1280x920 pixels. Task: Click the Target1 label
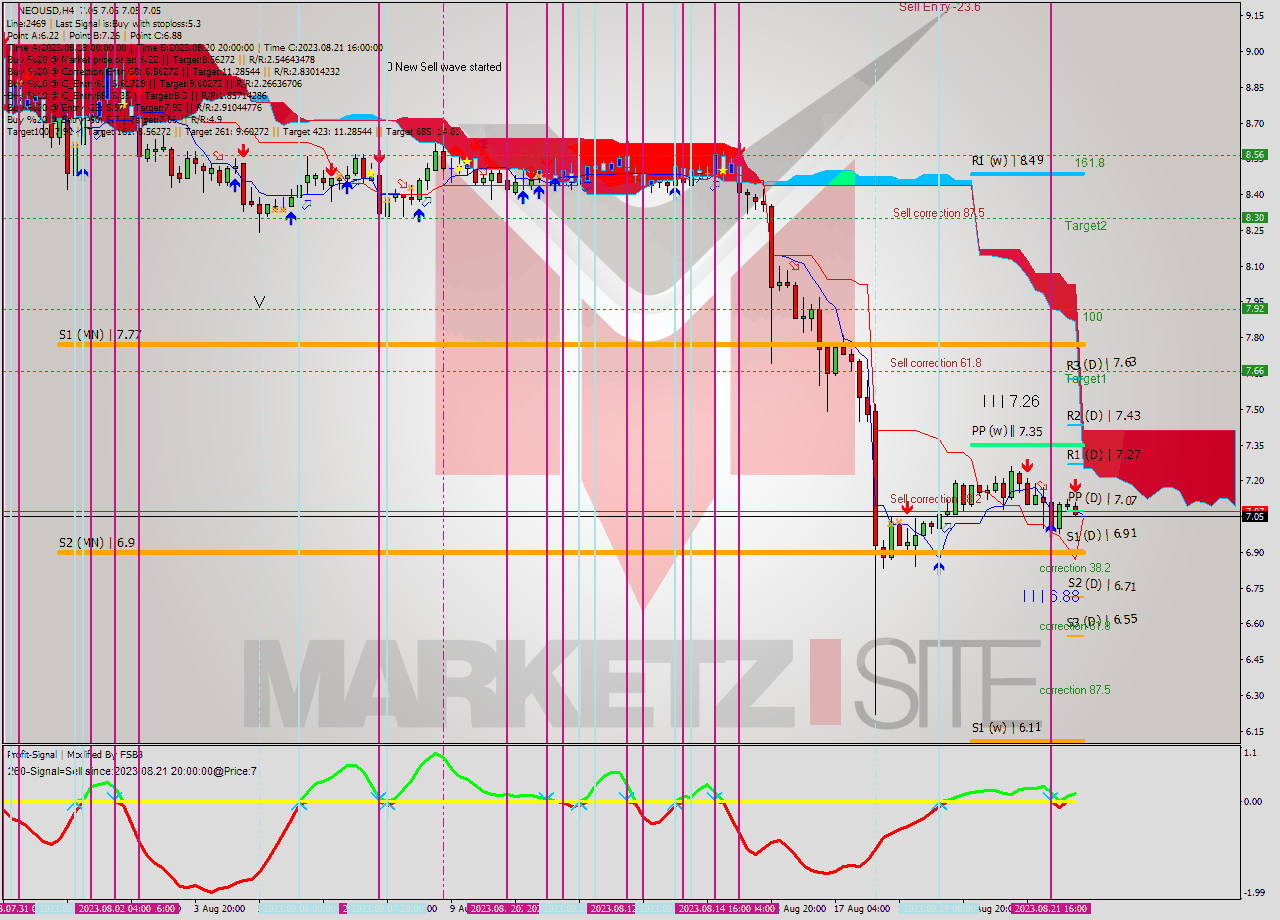click(x=1085, y=379)
